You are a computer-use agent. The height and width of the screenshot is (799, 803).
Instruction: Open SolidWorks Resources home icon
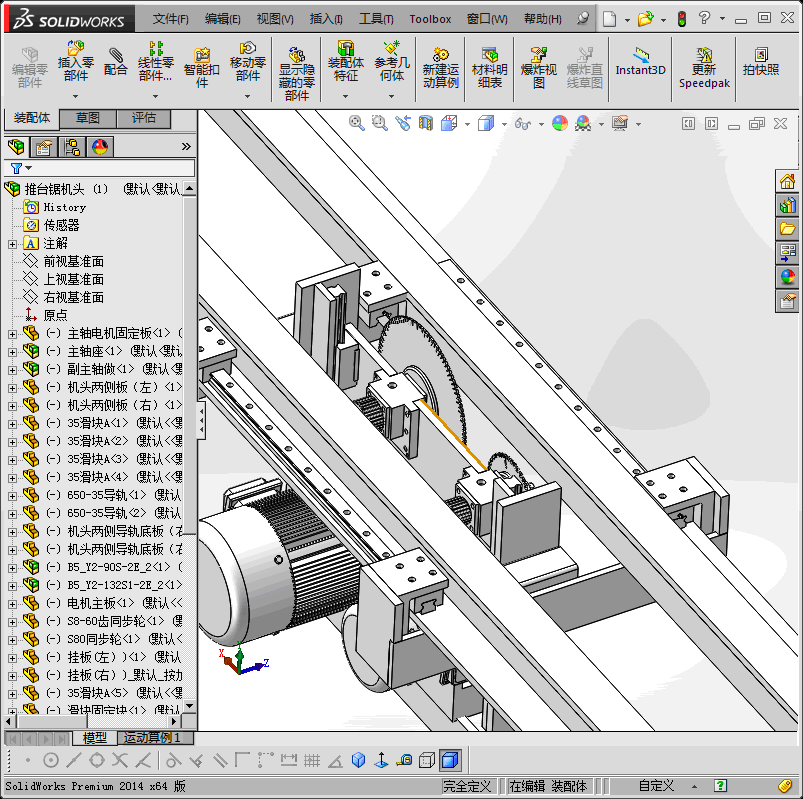788,181
